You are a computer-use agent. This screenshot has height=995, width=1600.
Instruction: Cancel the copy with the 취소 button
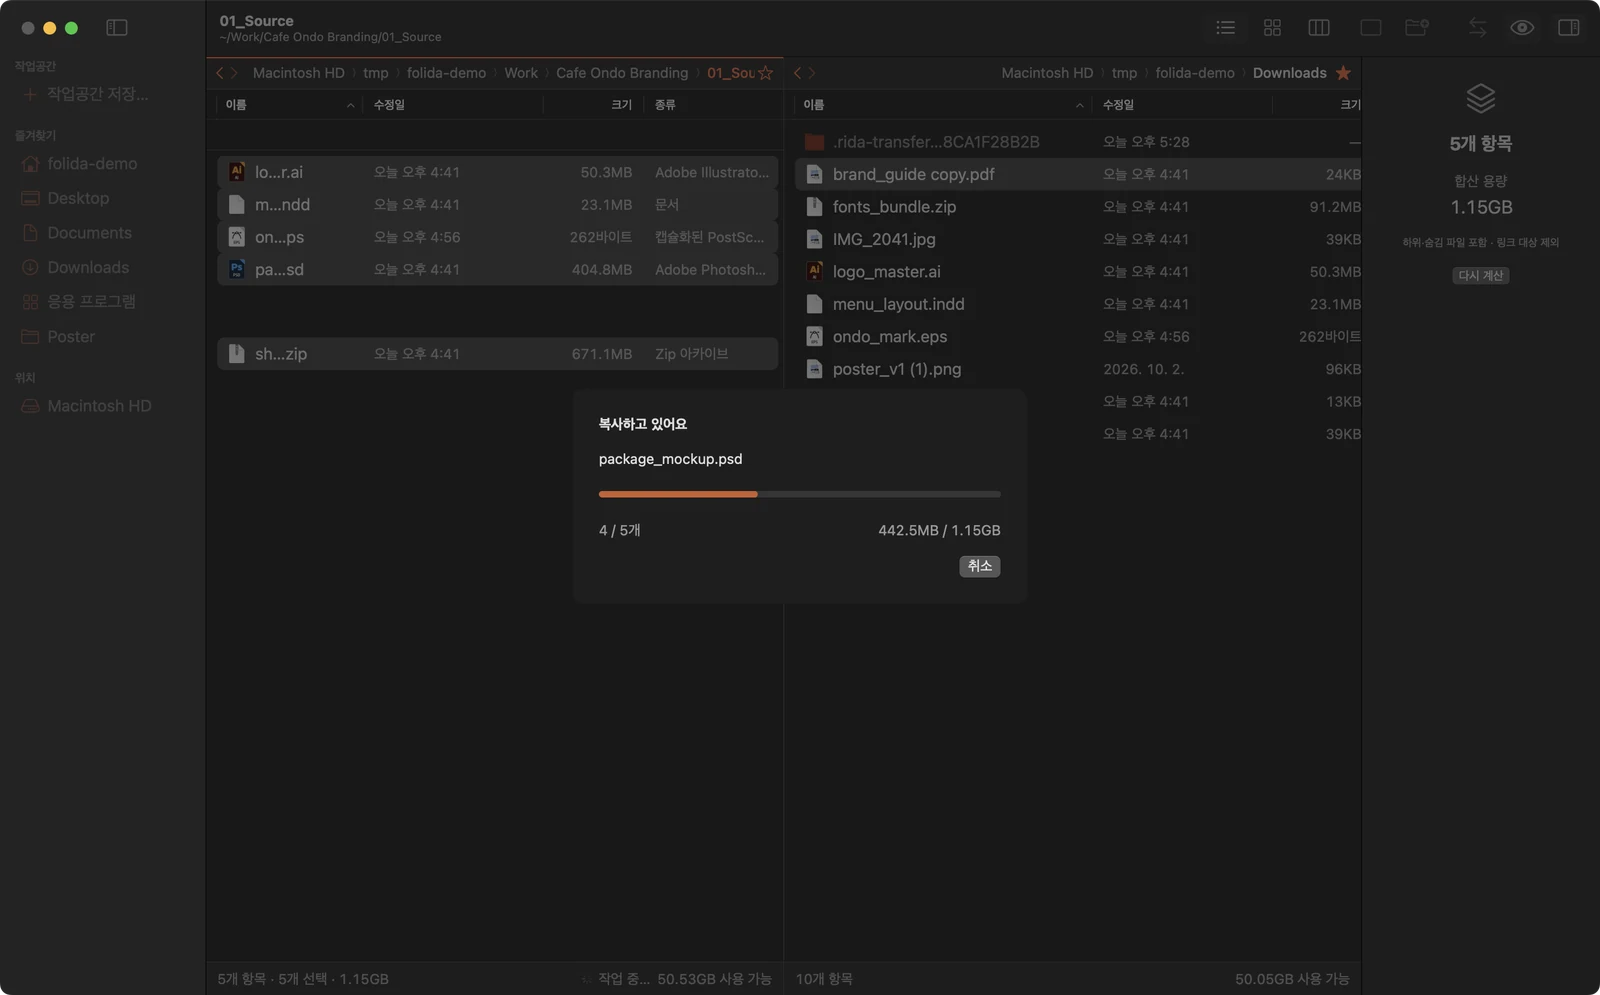[x=980, y=566]
